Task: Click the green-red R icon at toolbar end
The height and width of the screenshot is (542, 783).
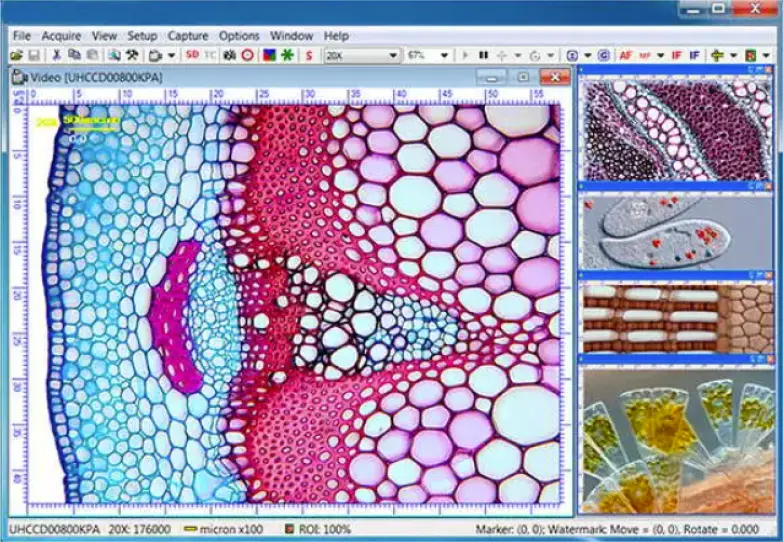Action: tap(751, 55)
